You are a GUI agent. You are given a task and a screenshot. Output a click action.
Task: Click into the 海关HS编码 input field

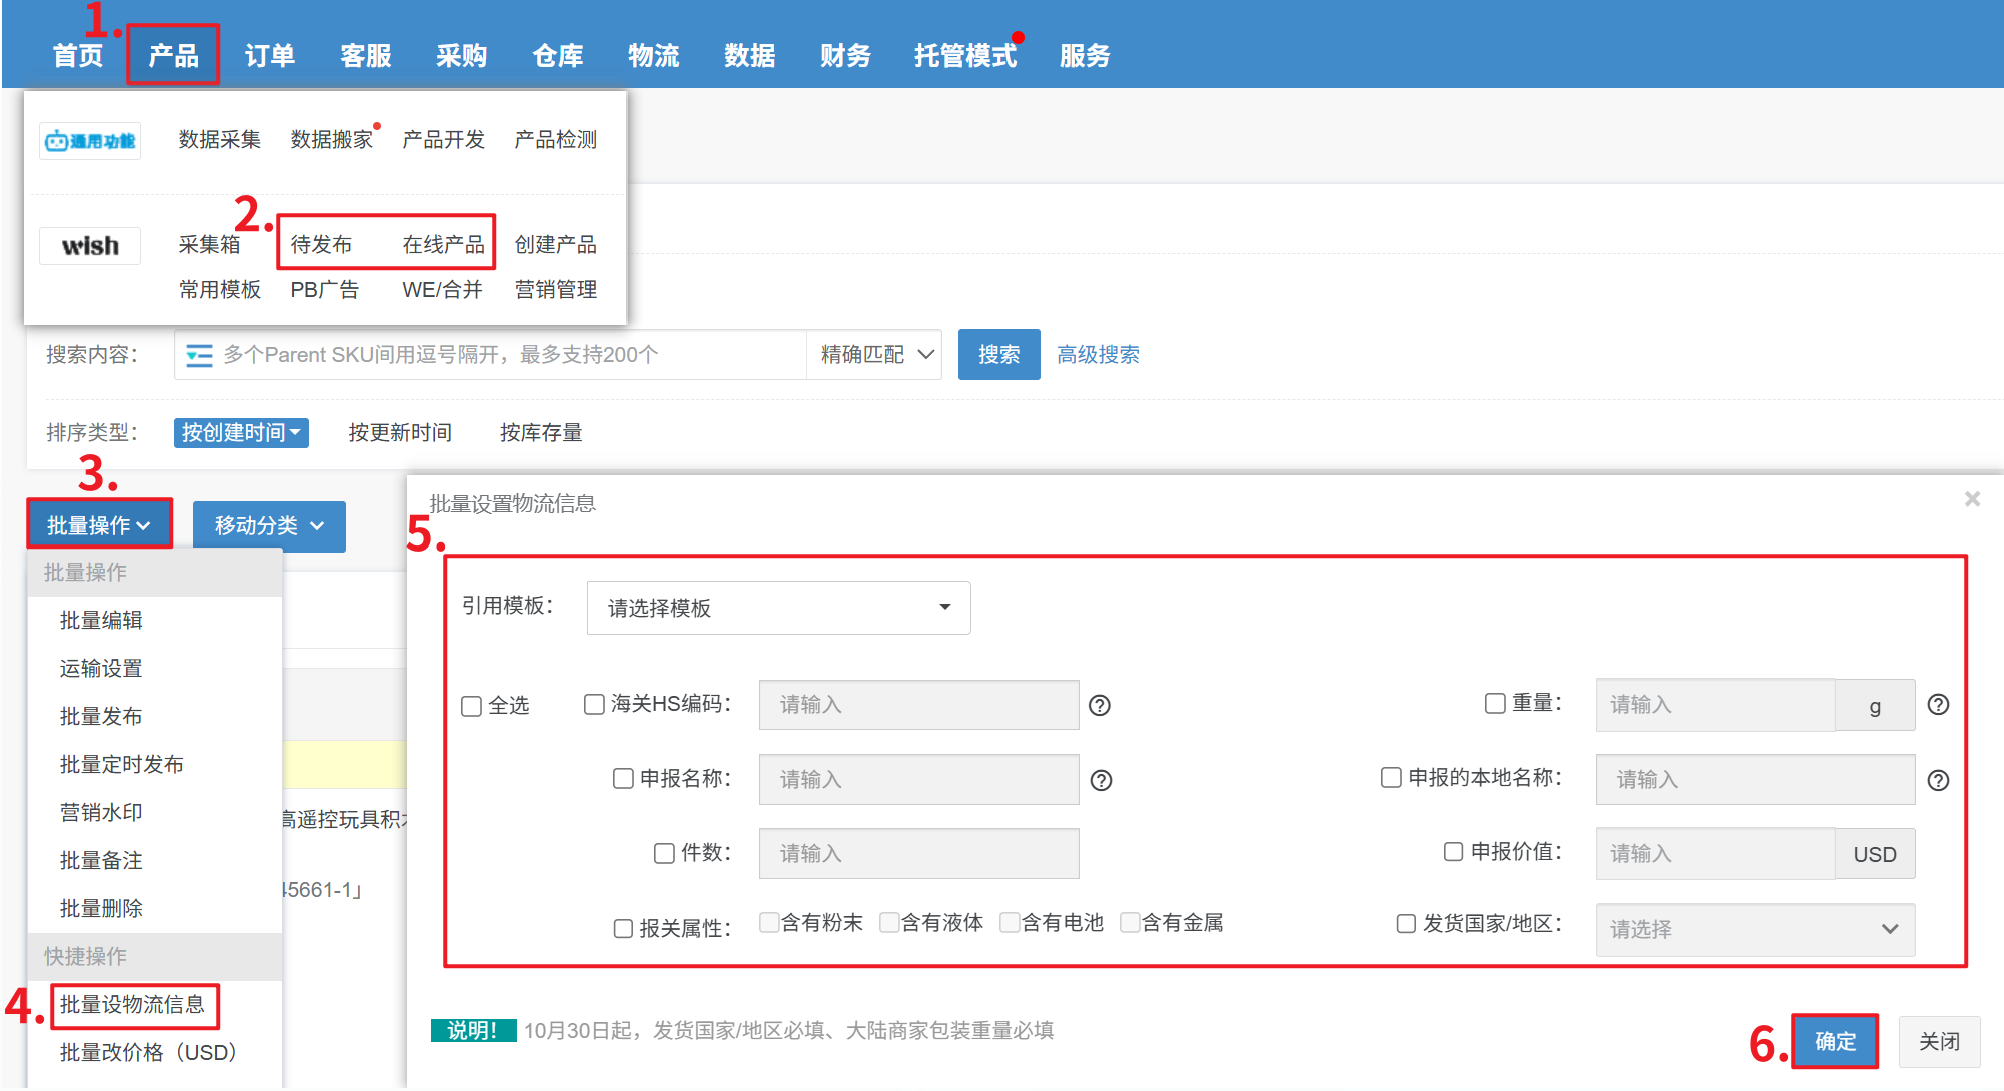pyautogui.click(x=918, y=706)
